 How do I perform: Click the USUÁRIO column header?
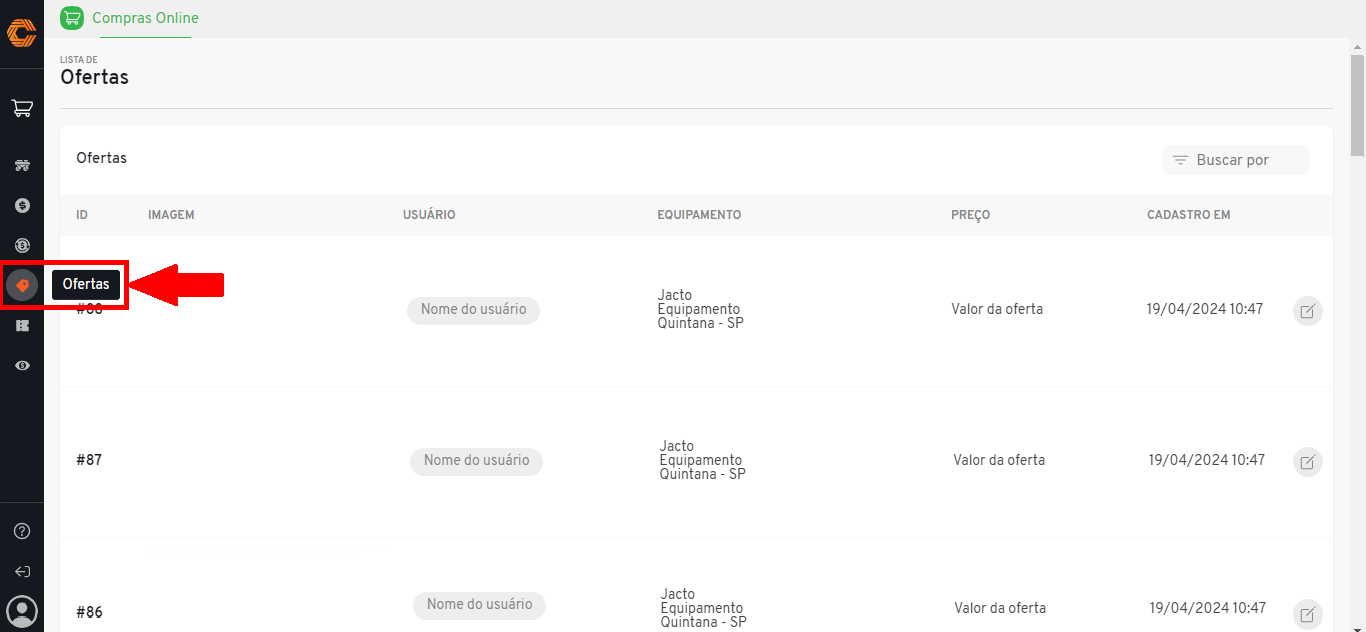point(429,215)
